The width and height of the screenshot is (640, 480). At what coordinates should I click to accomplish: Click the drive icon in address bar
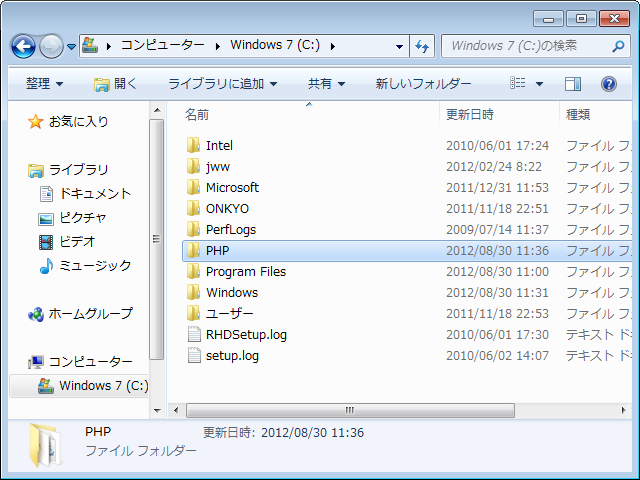click(x=90, y=45)
